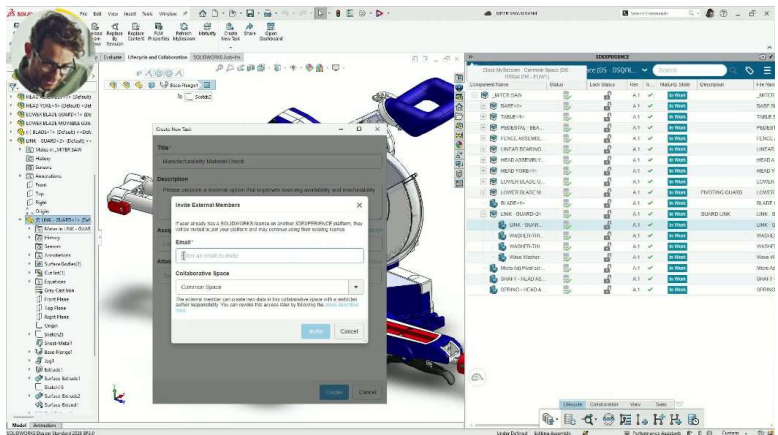778x435 pixels.
Task: Select the cursor Select tool icon
Action: pyautogui.click(x=321, y=13)
